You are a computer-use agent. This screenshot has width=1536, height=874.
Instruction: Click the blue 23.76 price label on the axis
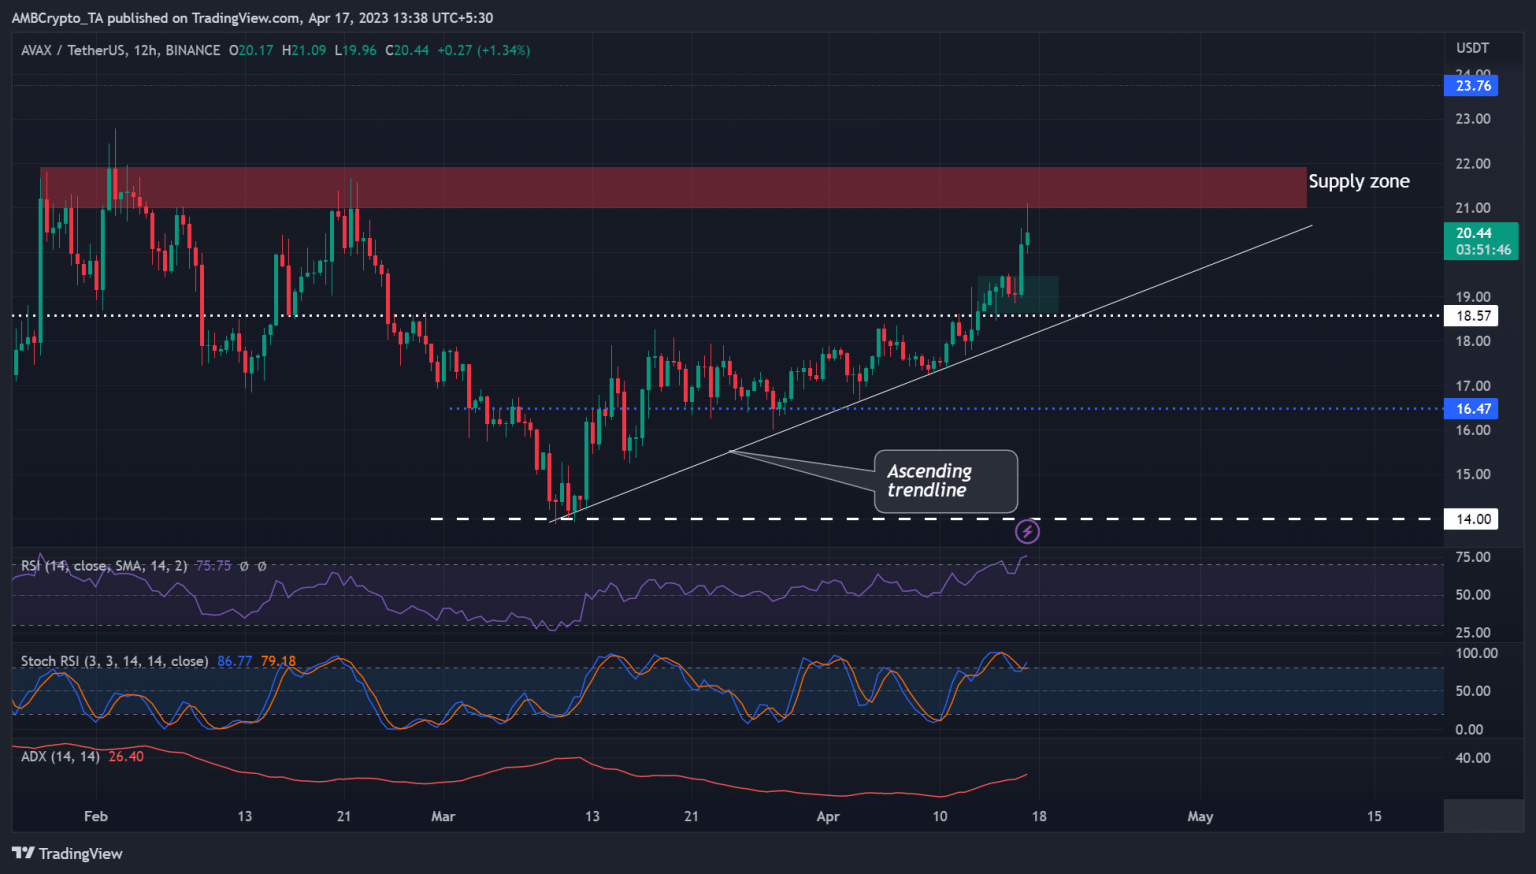pyautogui.click(x=1469, y=85)
